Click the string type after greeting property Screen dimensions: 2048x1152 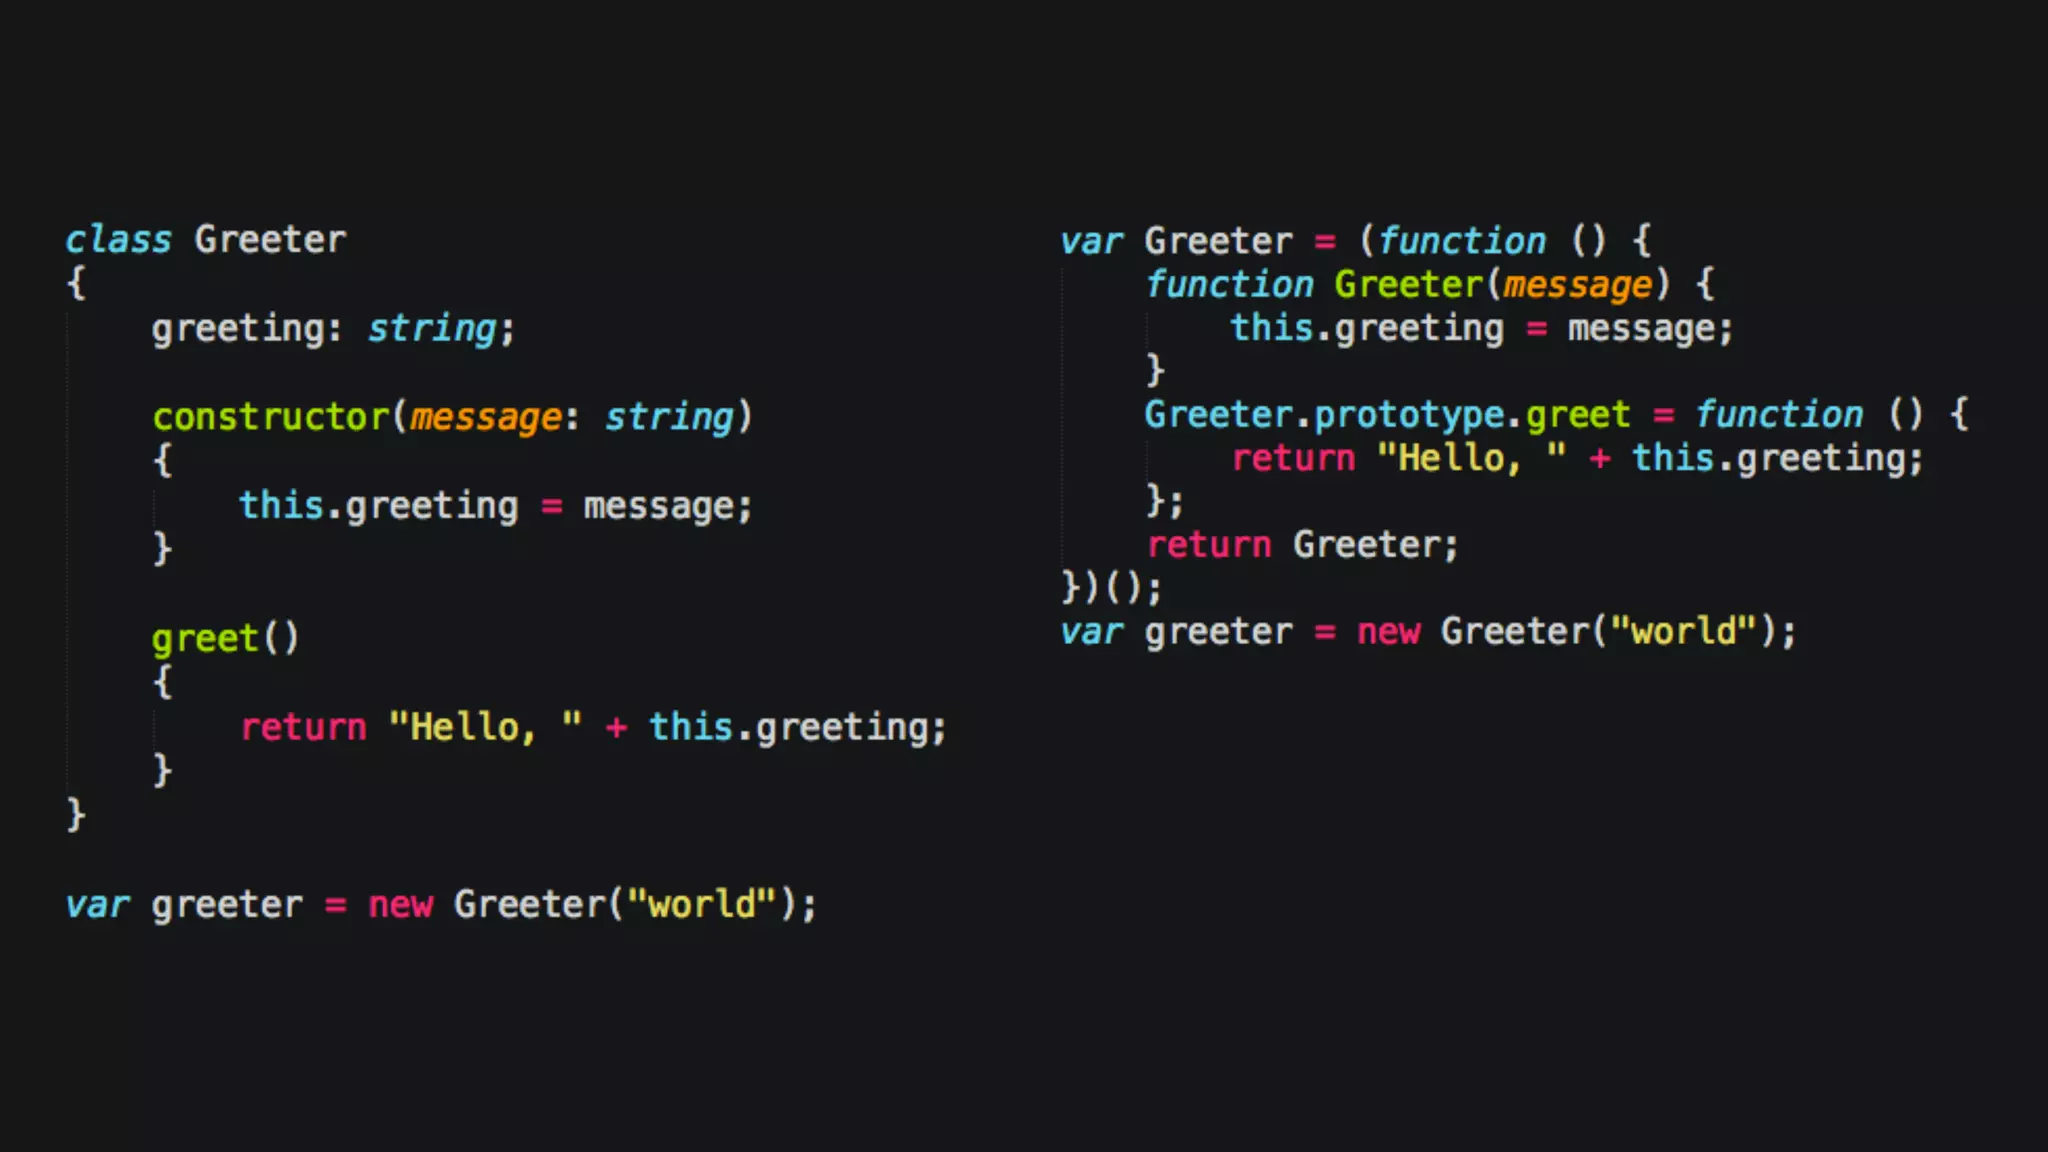[x=432, y=329]
